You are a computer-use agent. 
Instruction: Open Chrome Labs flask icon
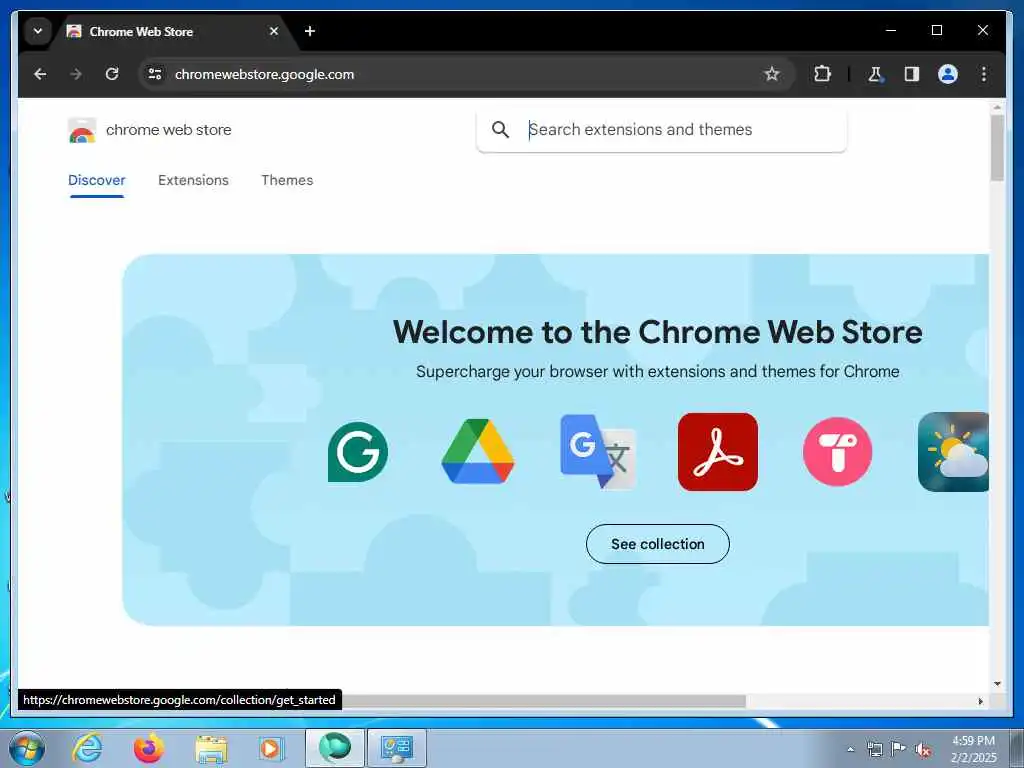coord(875,74)
